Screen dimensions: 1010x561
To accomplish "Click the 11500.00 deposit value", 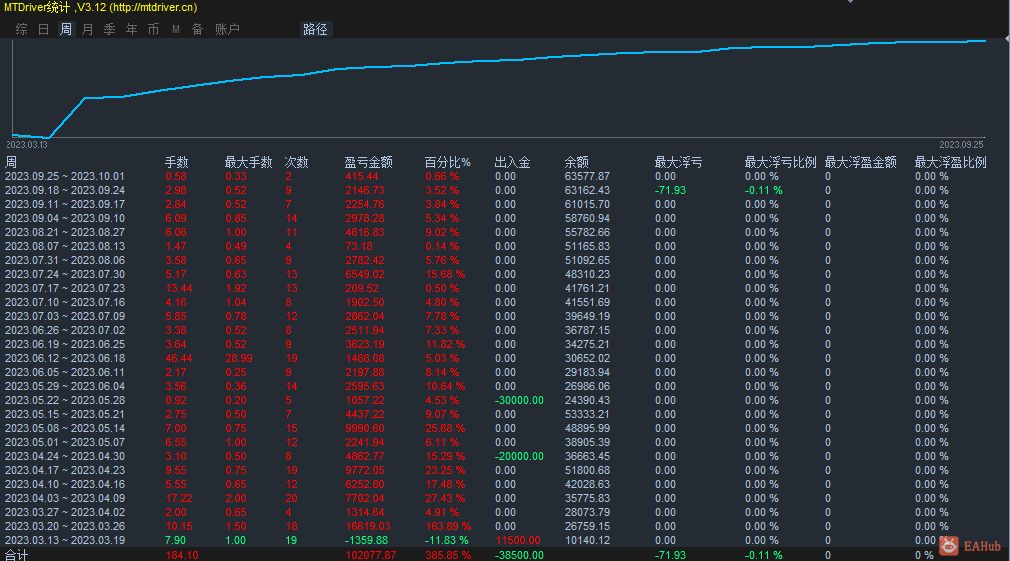I will click(x=518, y=540).
